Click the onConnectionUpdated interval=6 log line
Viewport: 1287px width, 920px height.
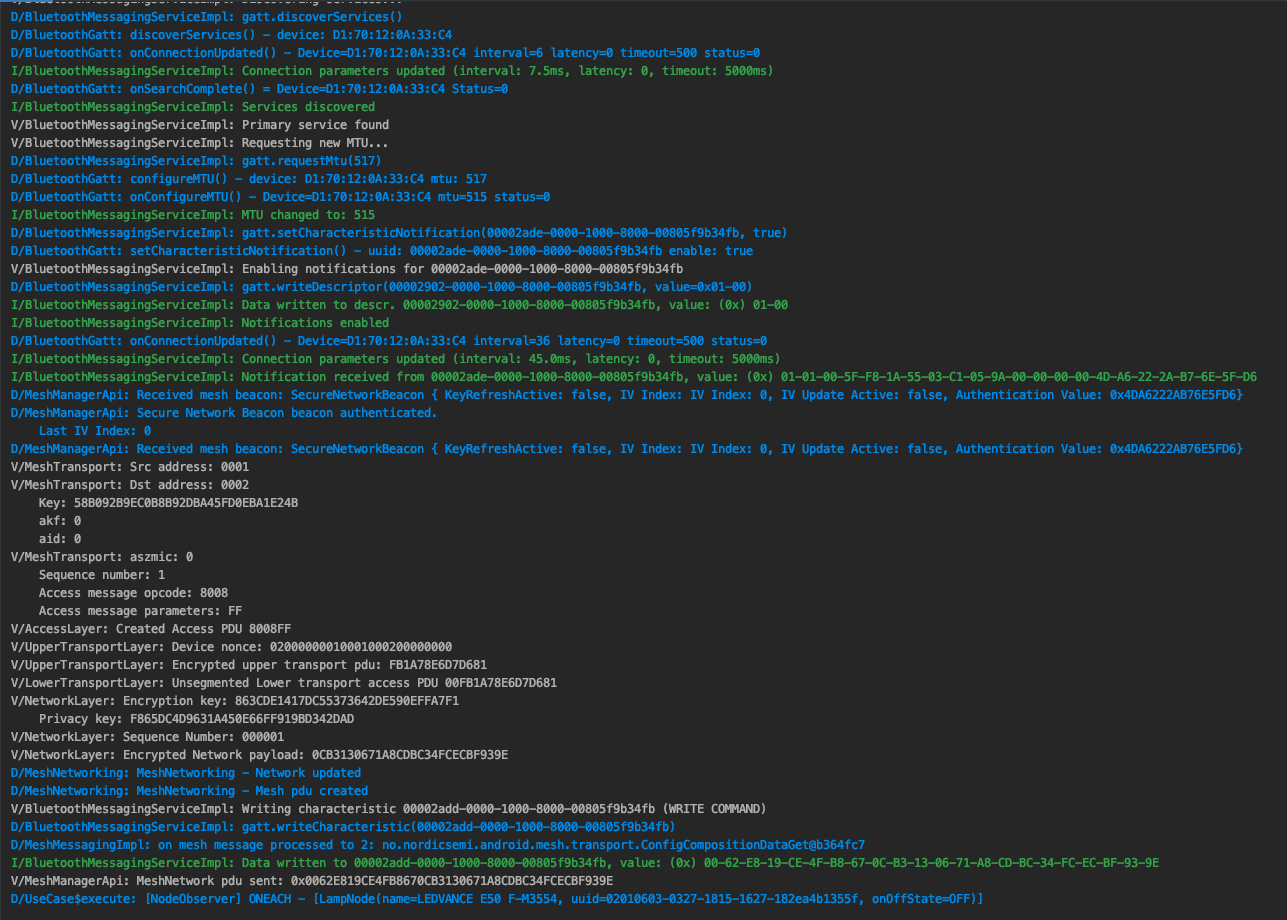point(300,52)
